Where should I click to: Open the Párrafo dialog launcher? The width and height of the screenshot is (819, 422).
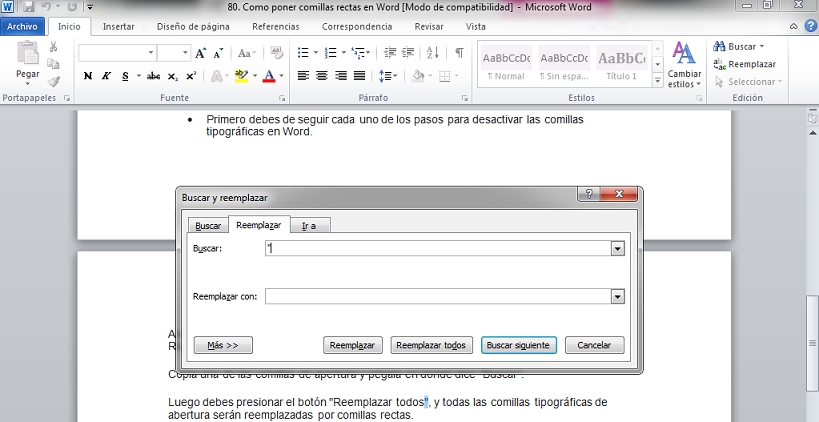[464, 98]
